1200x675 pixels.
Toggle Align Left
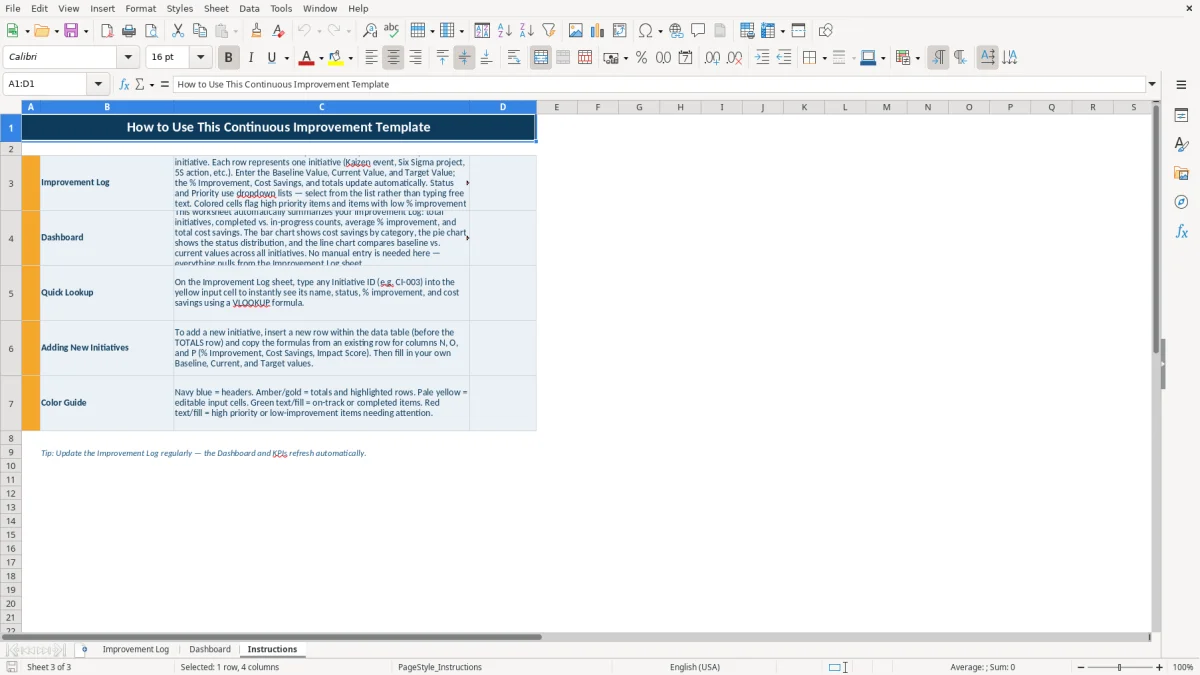372,58
